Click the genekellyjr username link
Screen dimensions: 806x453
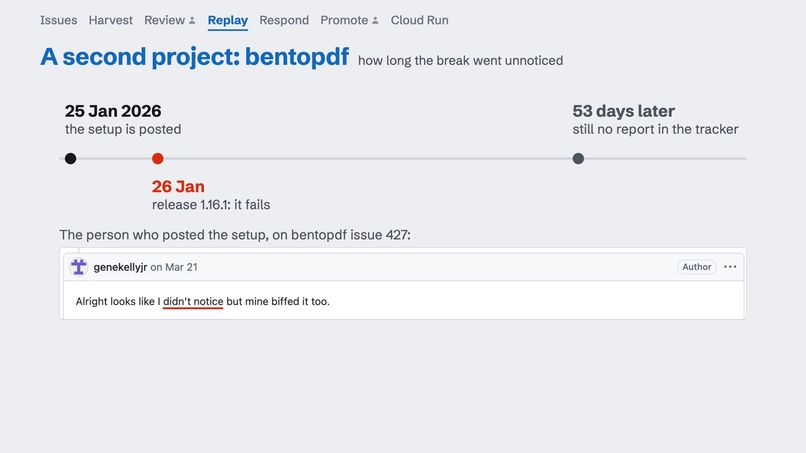click(x=120, y=267)
